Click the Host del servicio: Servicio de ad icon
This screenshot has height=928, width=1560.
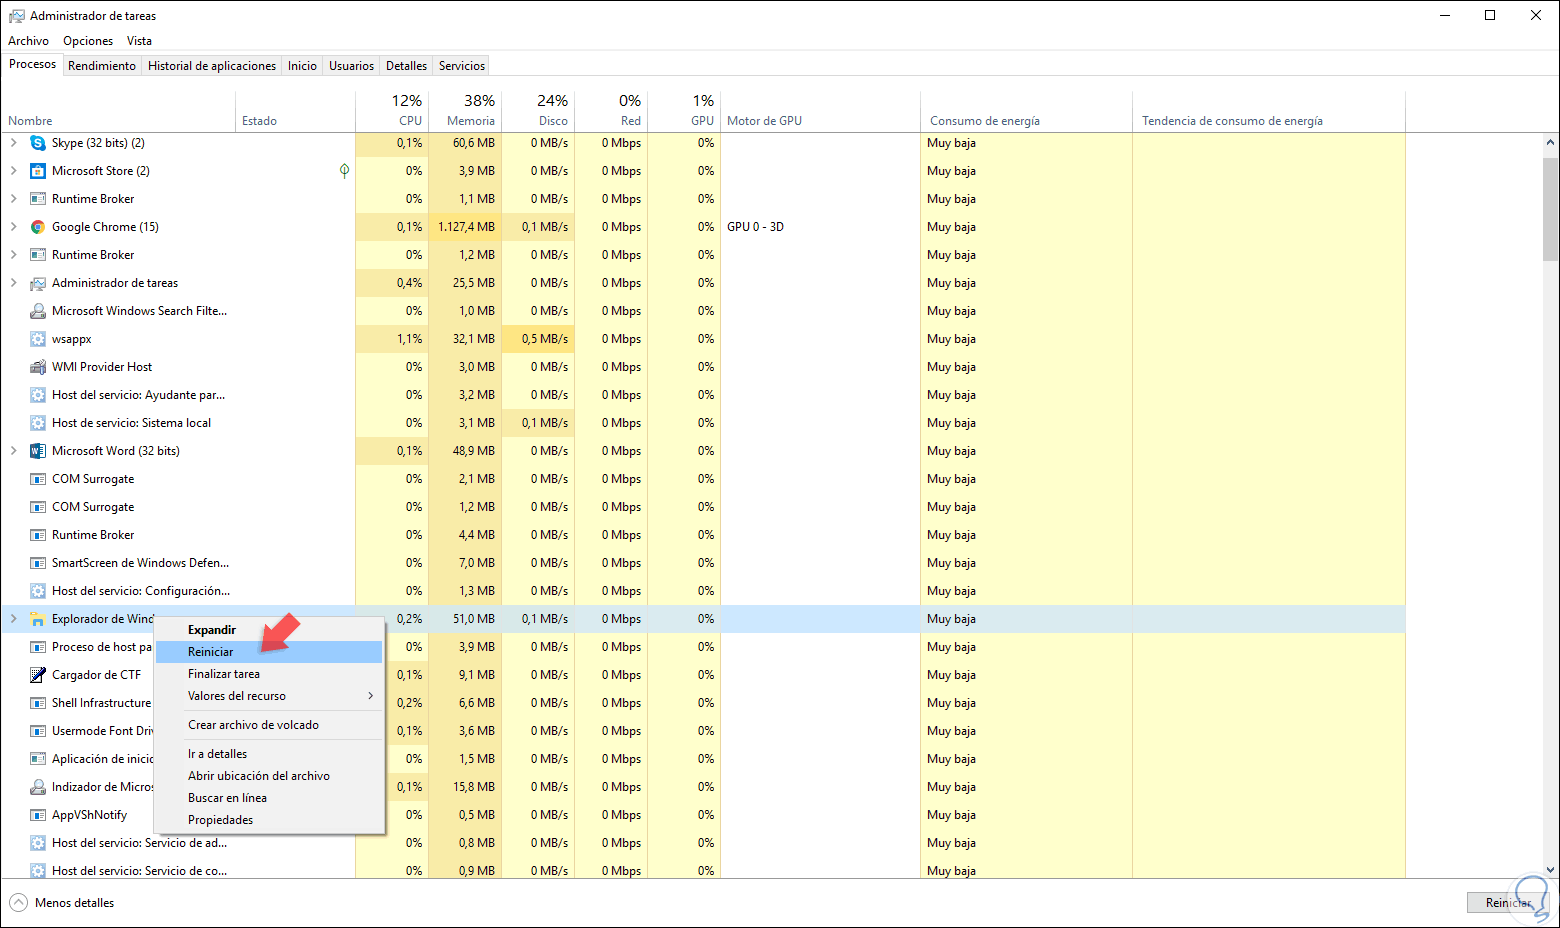click(x=38, y=843)
